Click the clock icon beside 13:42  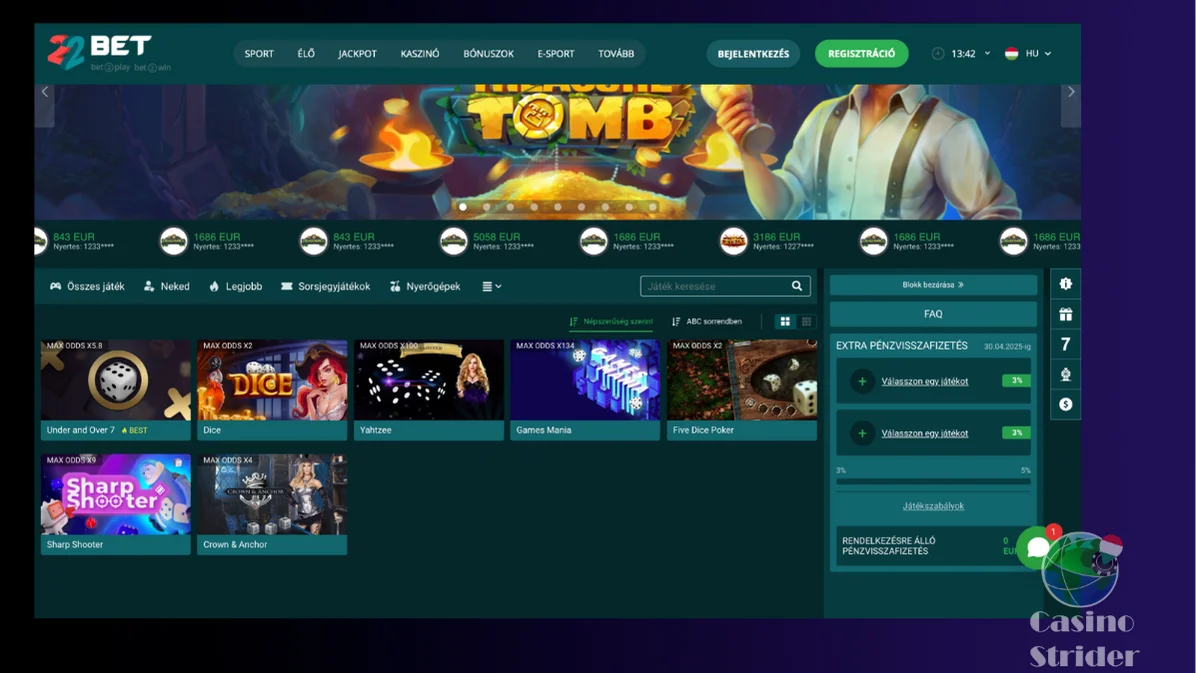pos(937,53)
